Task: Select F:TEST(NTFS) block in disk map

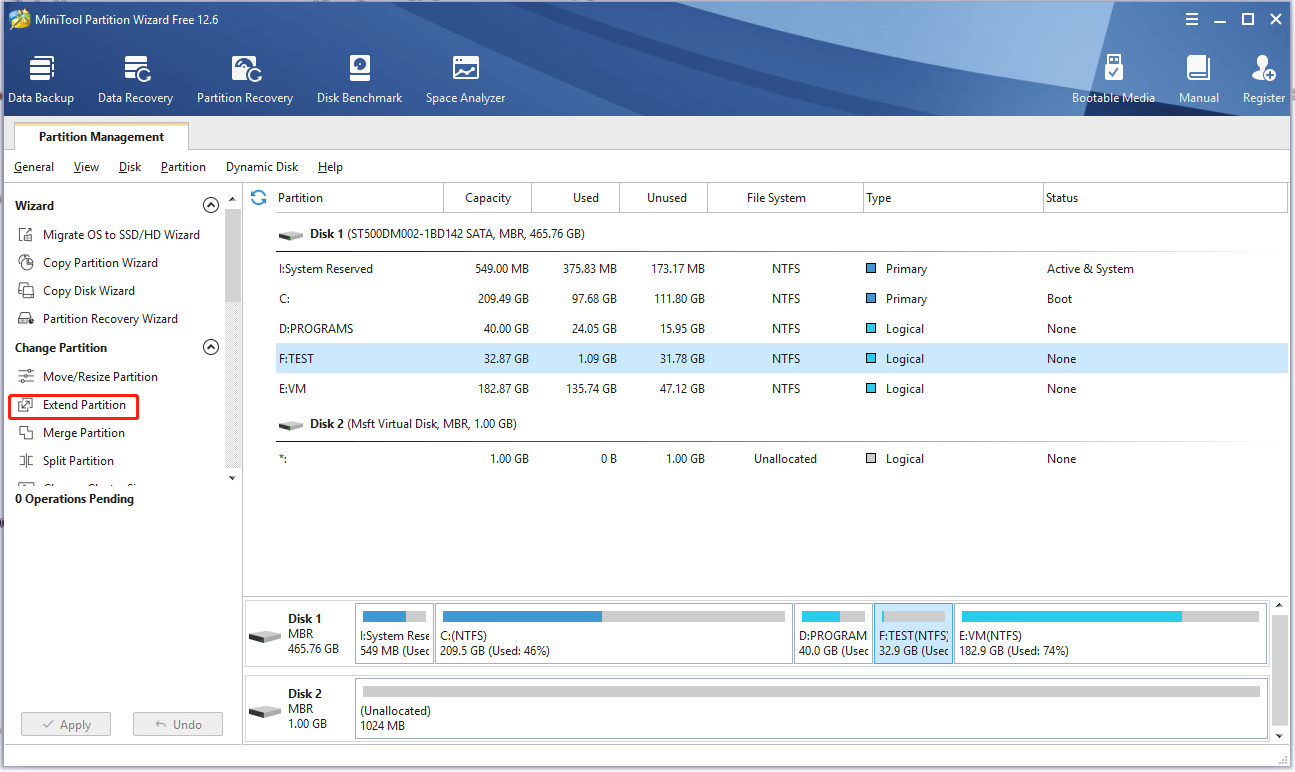Action: (914, 633)
